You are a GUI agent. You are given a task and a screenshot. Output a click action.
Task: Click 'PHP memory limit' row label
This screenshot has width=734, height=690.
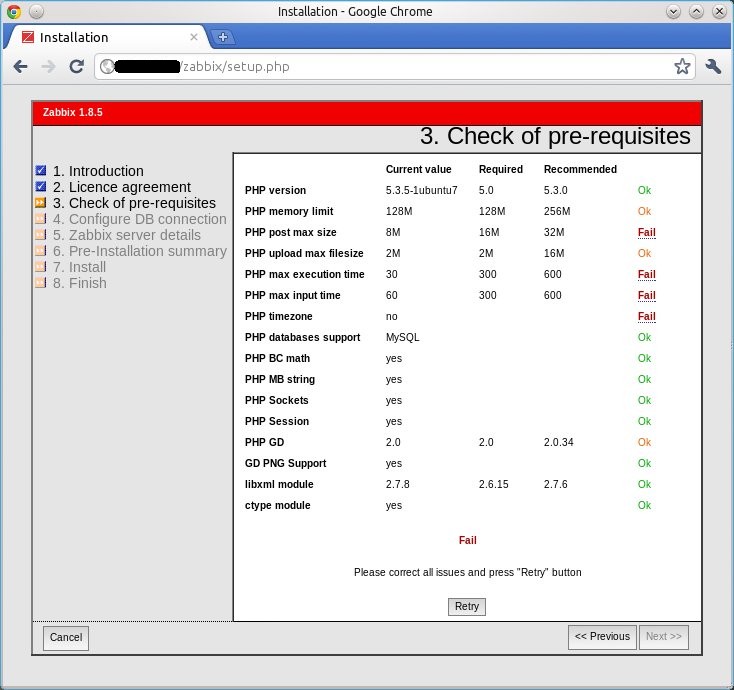point(289,211)
